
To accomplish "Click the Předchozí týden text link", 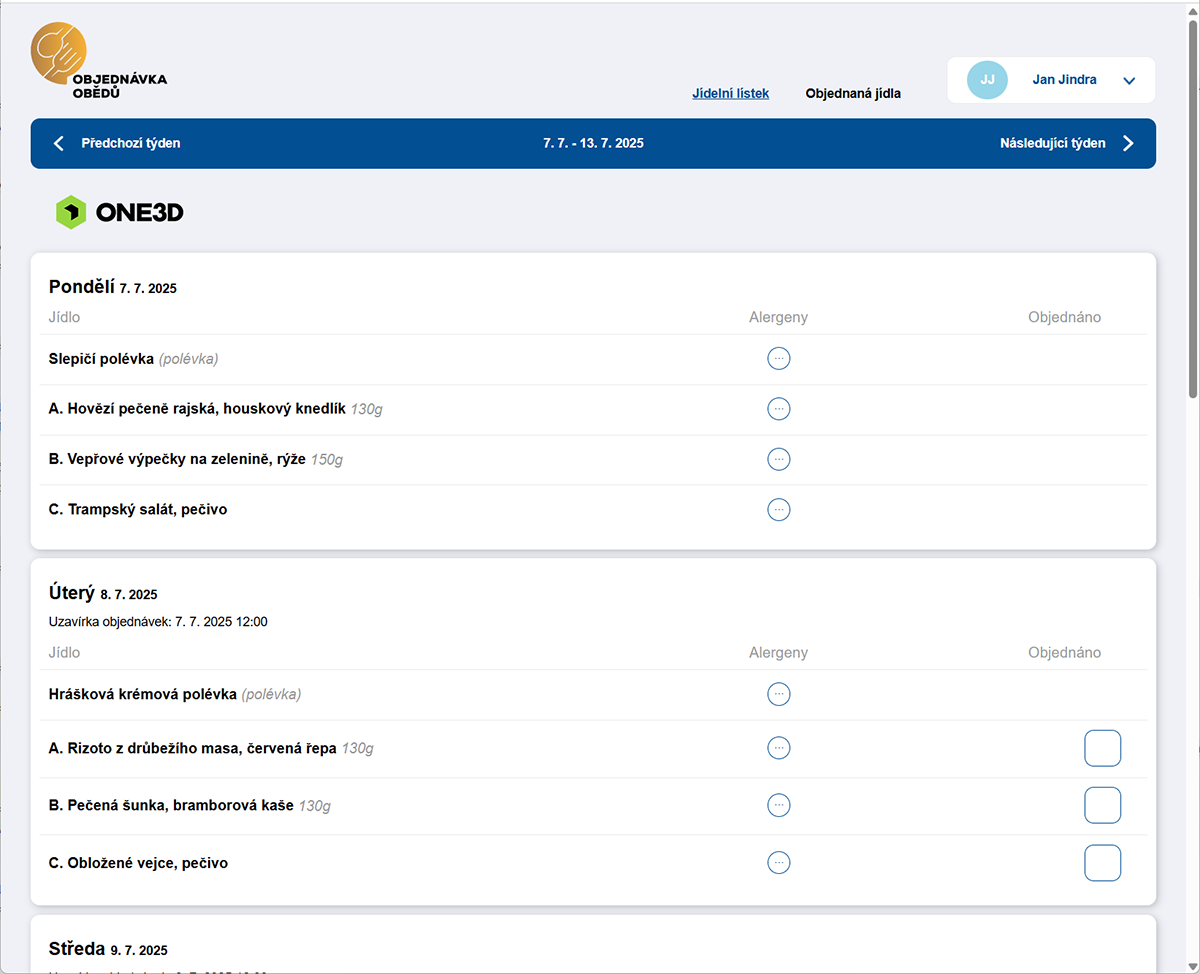I will point(131,143).
